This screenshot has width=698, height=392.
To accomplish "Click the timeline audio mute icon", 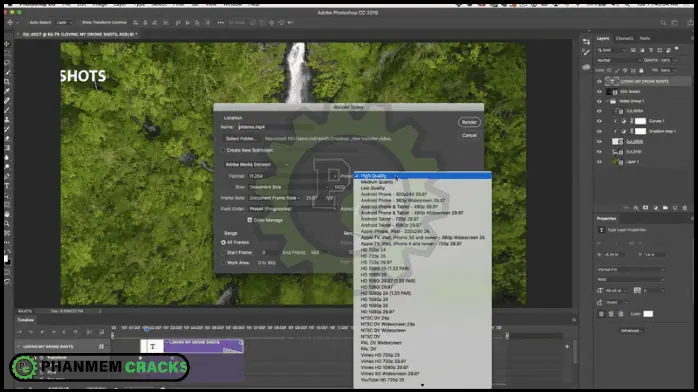I will [65, 332].
